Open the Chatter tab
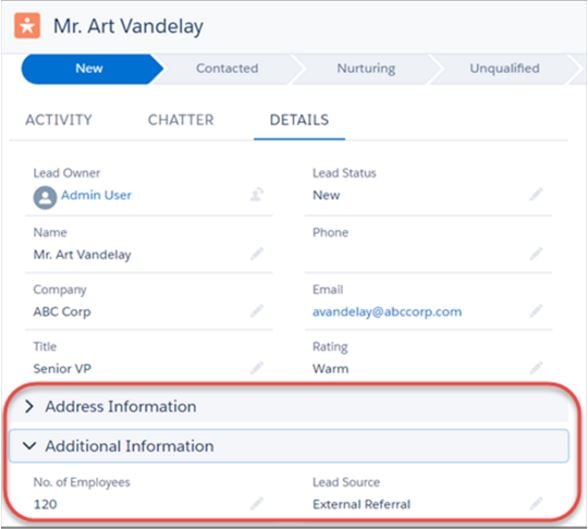 181,120
